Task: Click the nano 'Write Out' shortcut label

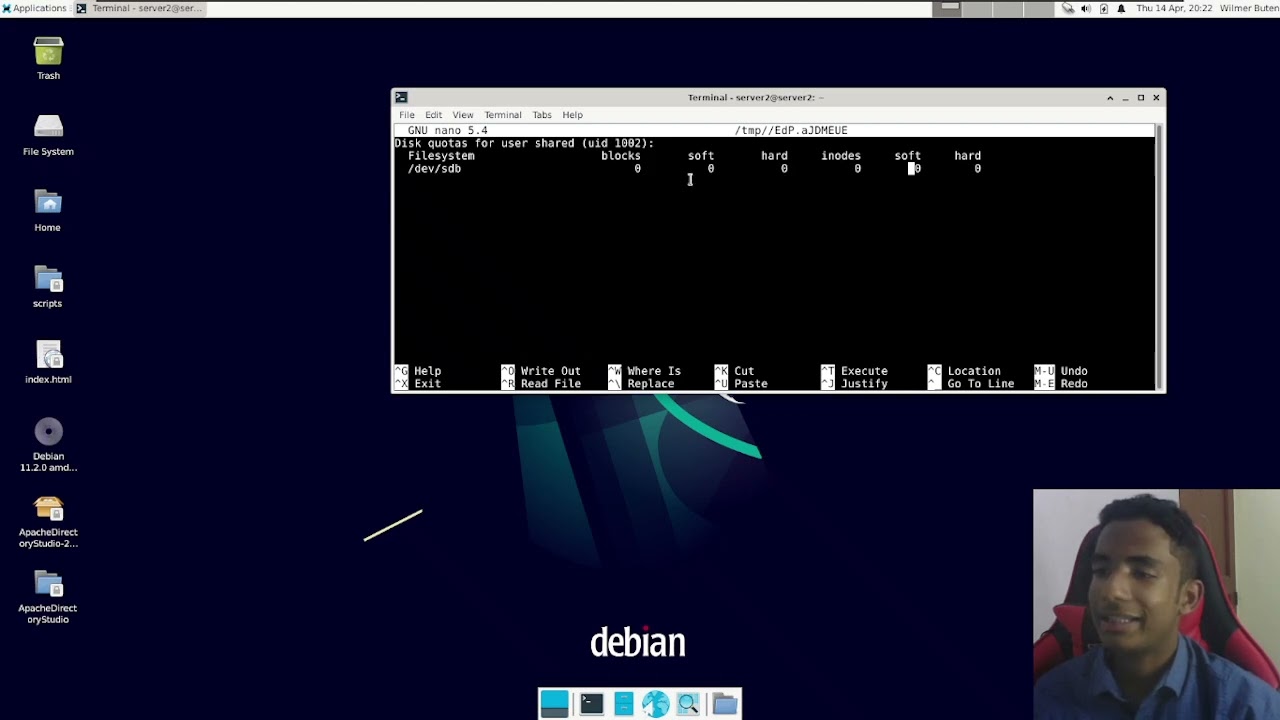Action: pyautogui.click(x=550, y=371)
